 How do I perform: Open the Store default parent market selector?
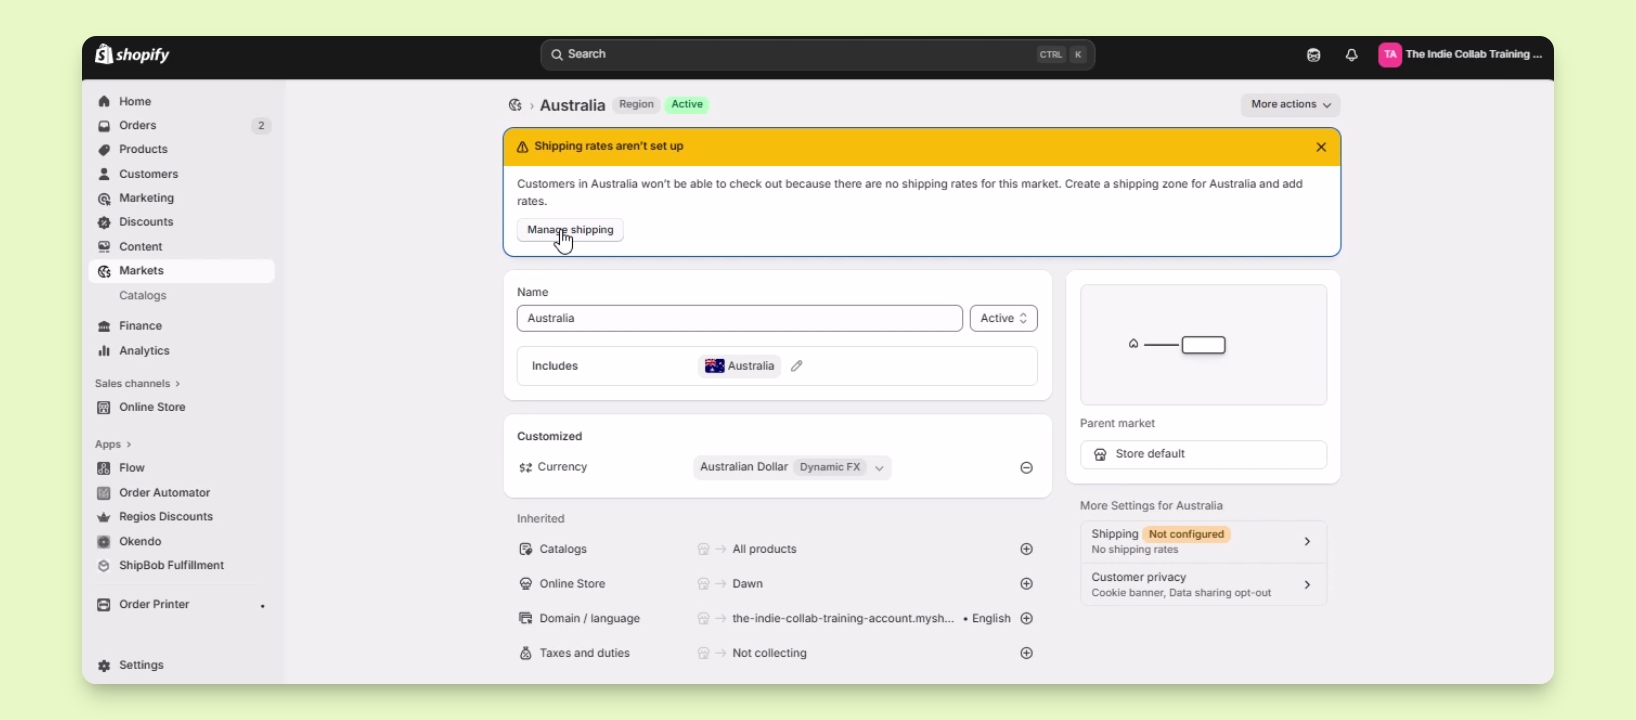(x=1204, y=455)
